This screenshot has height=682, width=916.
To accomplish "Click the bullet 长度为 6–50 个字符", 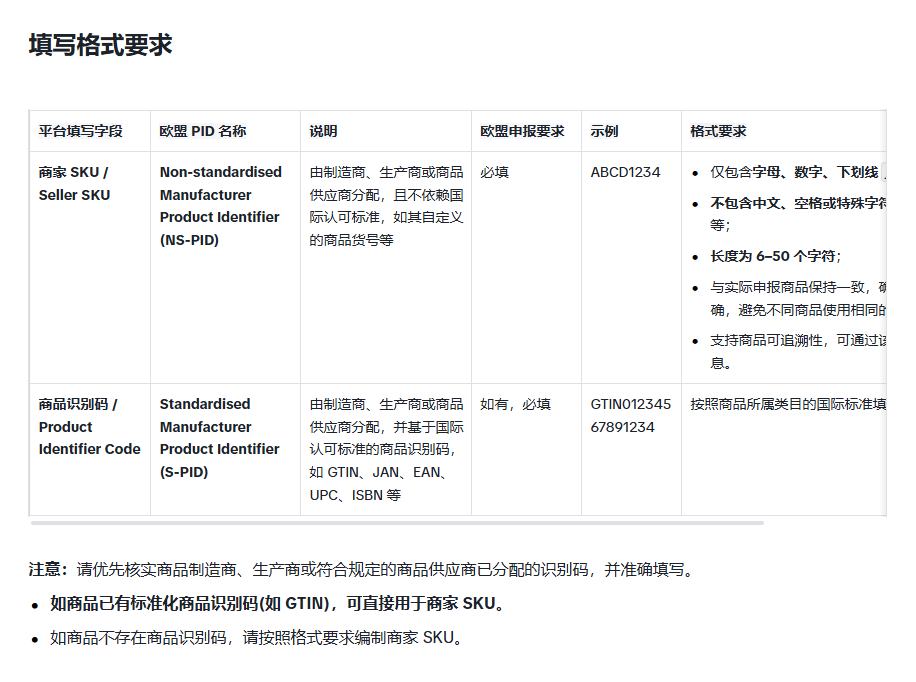I will (775, 256).
